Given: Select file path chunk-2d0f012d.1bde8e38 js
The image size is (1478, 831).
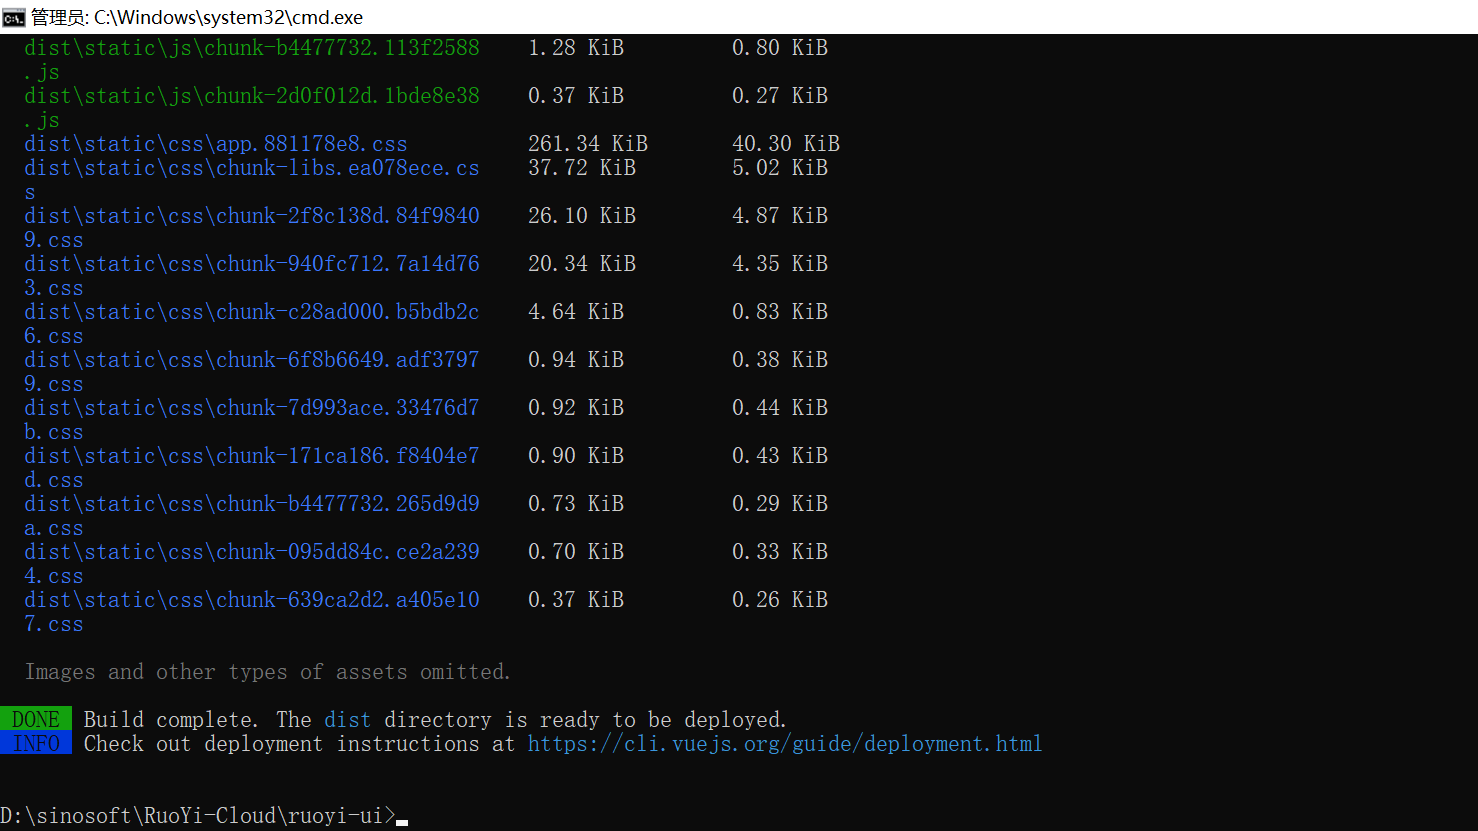Looking at the screenshot, I should click(252, 108).
